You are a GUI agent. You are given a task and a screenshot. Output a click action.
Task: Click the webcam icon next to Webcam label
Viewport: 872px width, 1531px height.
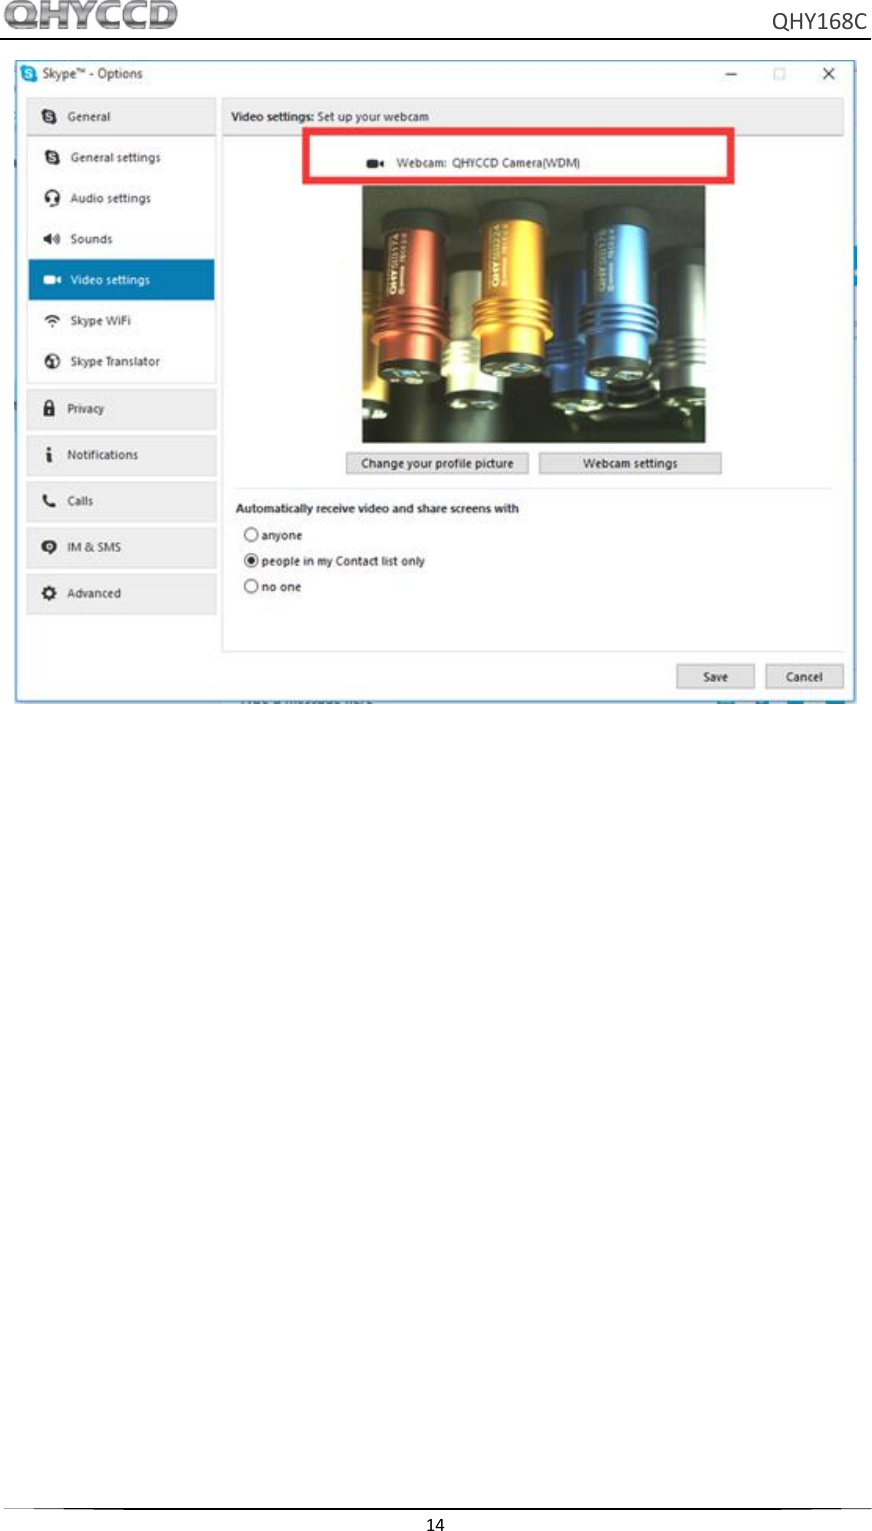coord(375,163)
